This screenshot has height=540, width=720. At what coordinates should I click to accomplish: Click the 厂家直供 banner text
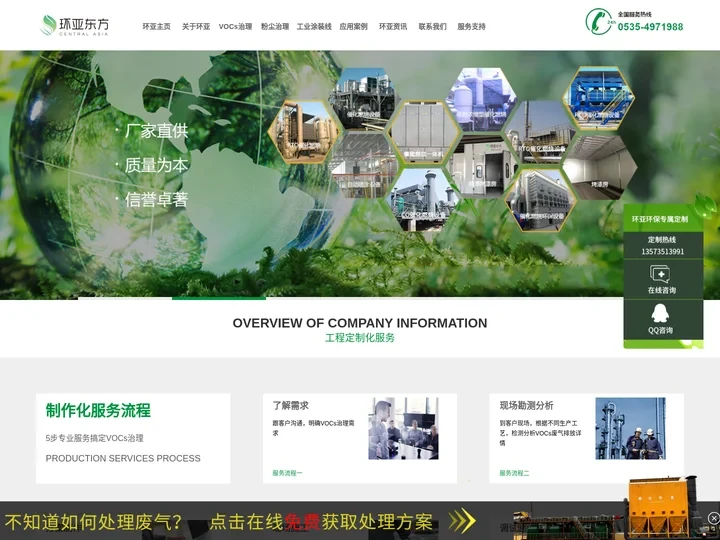tap(156, 131)
